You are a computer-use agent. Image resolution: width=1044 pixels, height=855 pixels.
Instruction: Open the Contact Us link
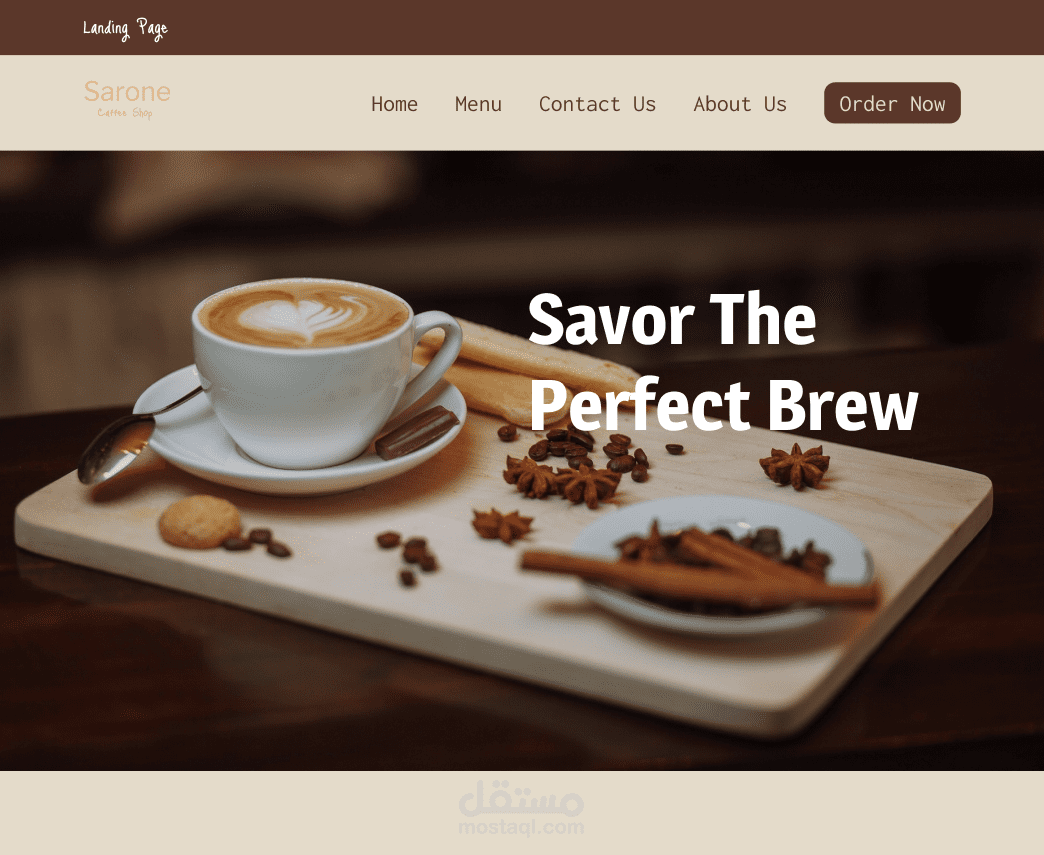point(597,104)
